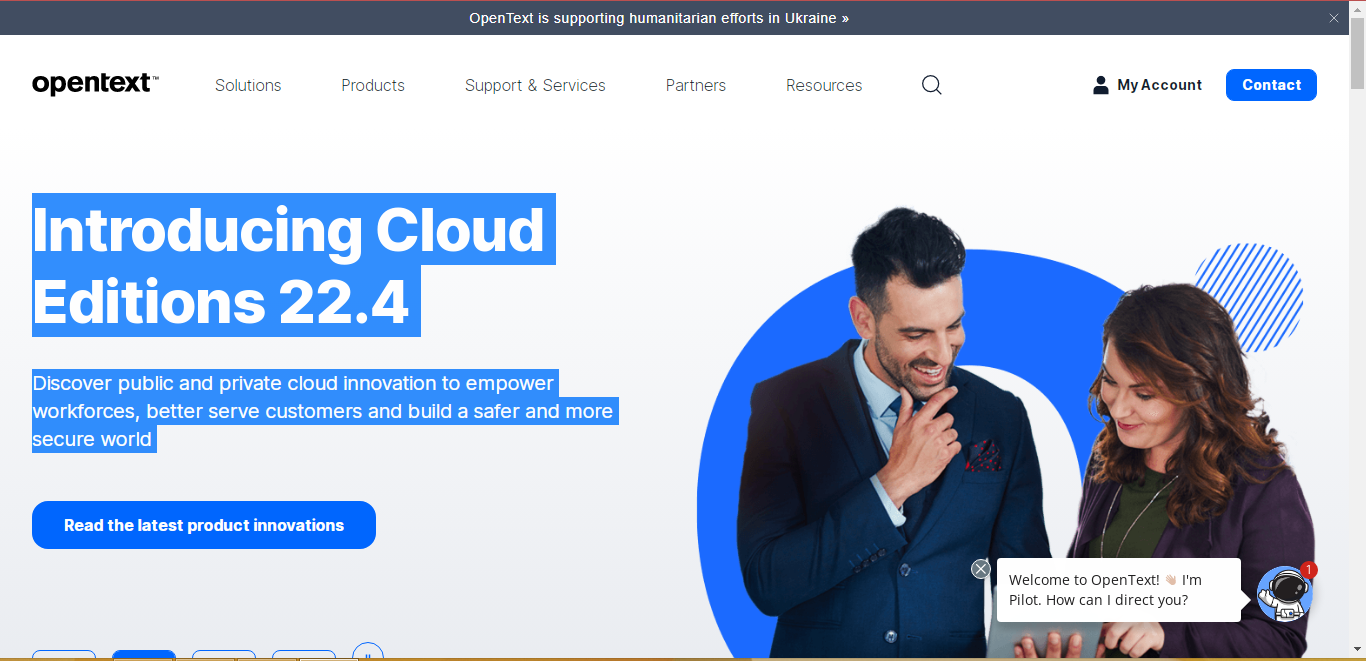Click the opentext logo

93,83
